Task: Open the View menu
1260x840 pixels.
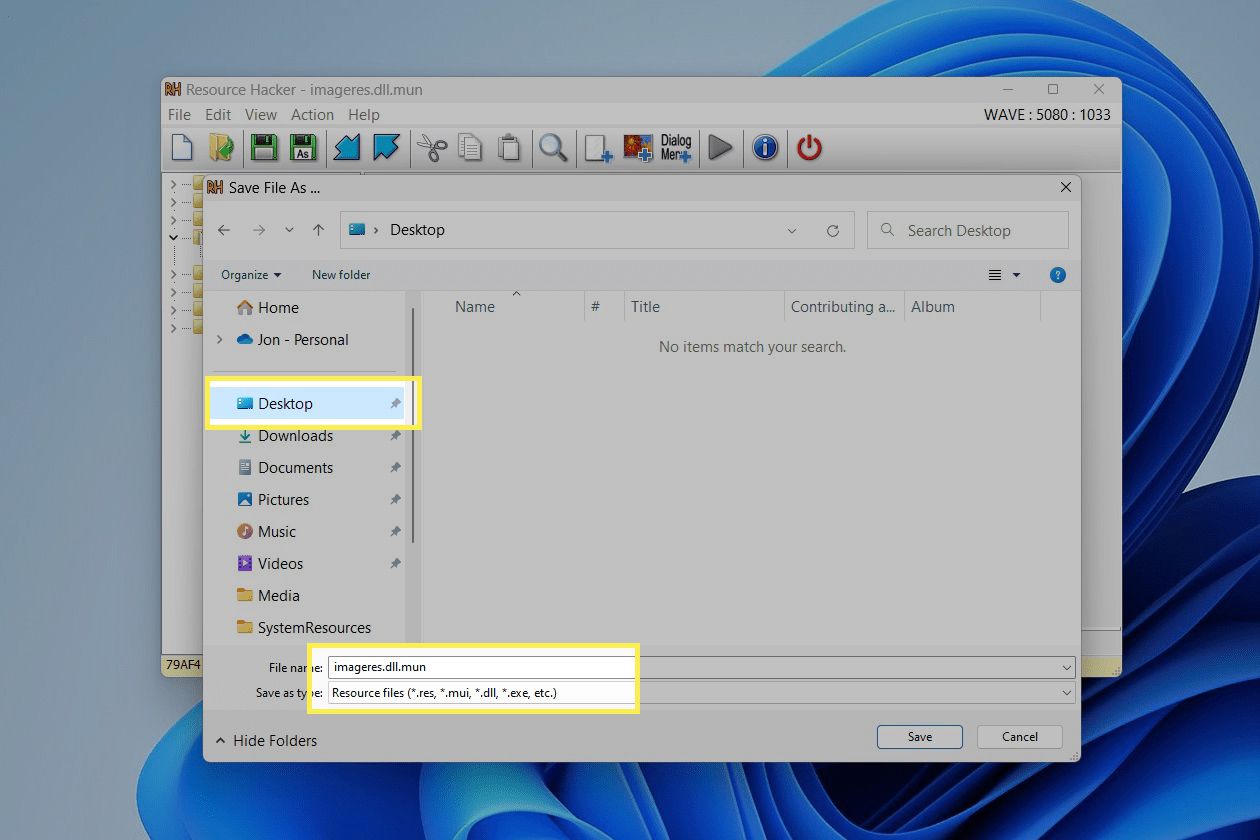Action: click(x=261, y=115)
